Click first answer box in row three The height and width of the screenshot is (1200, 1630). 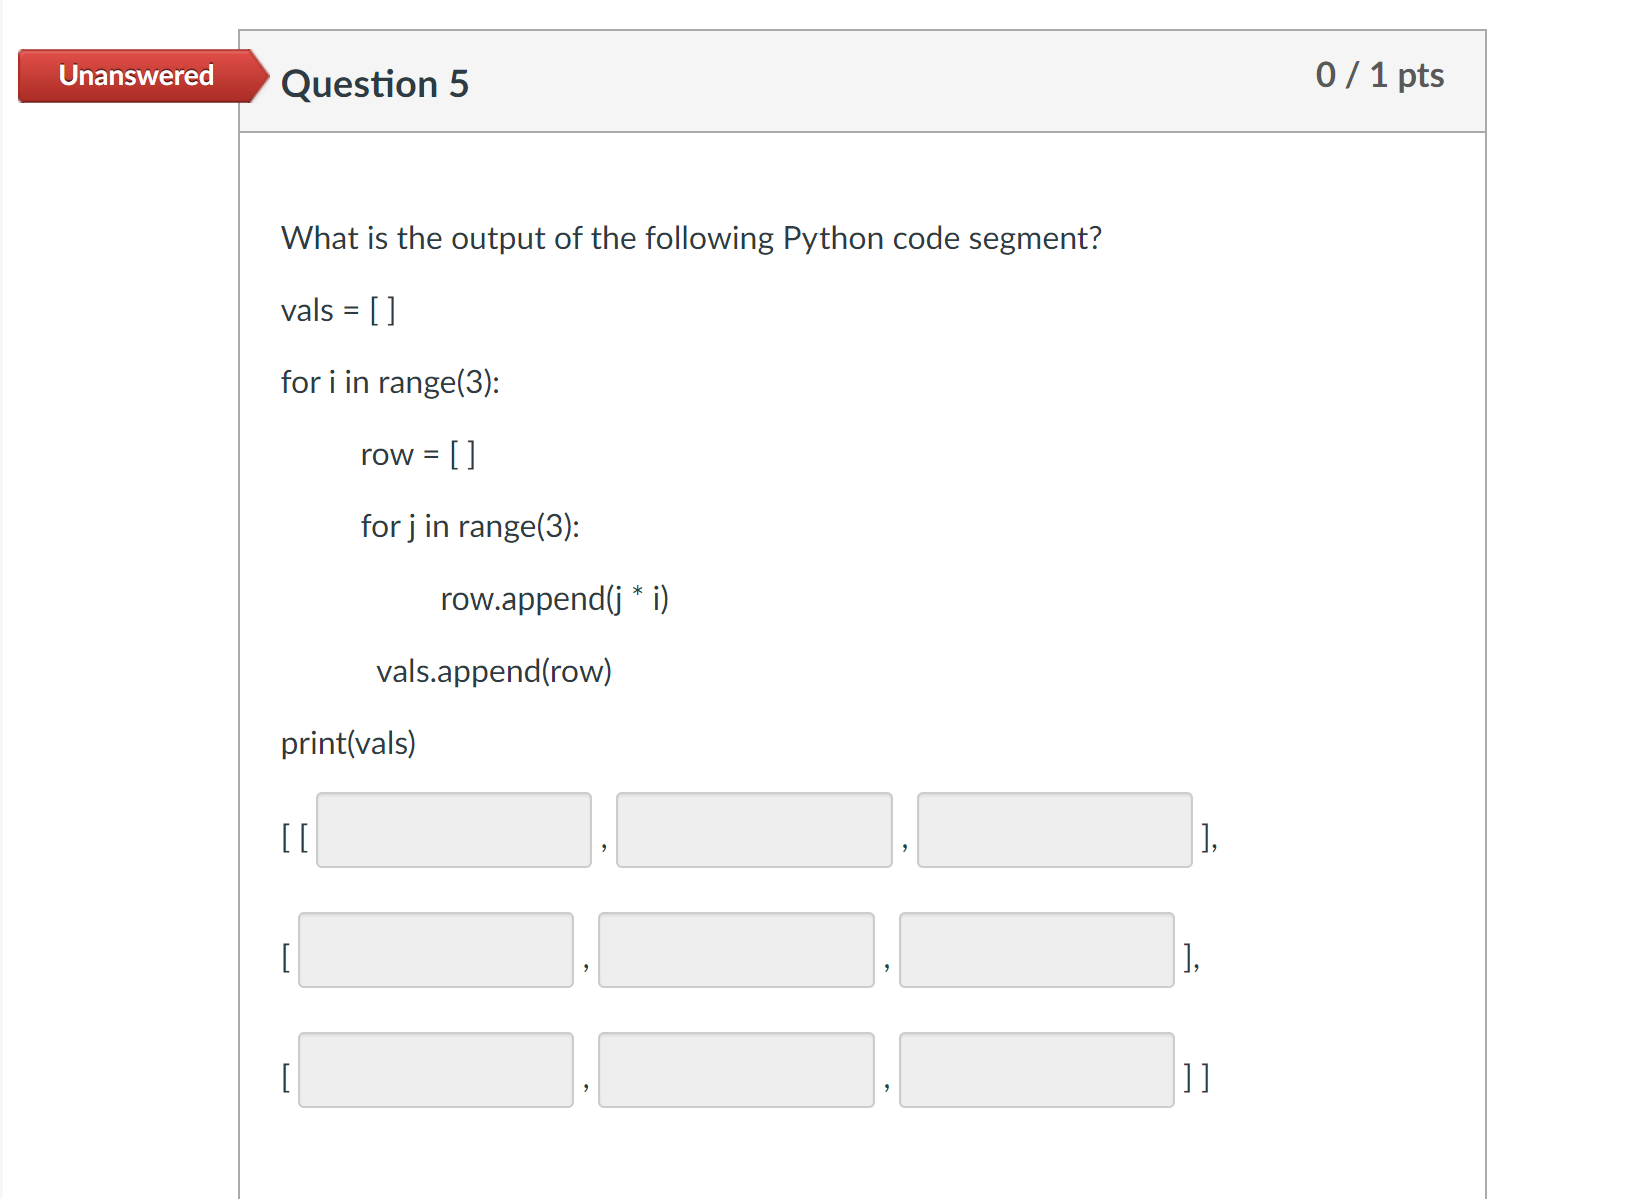436,1070
